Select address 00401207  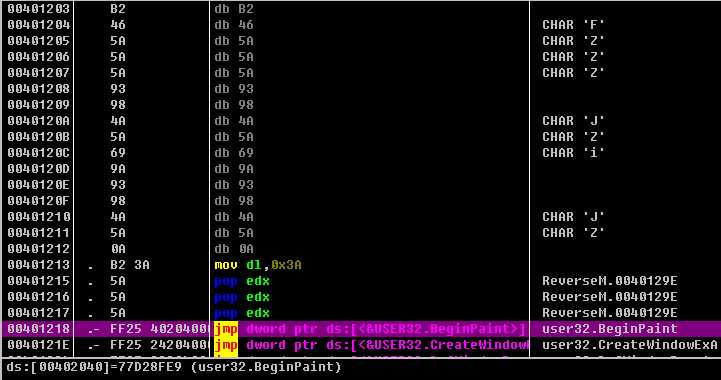pos(39,73)
